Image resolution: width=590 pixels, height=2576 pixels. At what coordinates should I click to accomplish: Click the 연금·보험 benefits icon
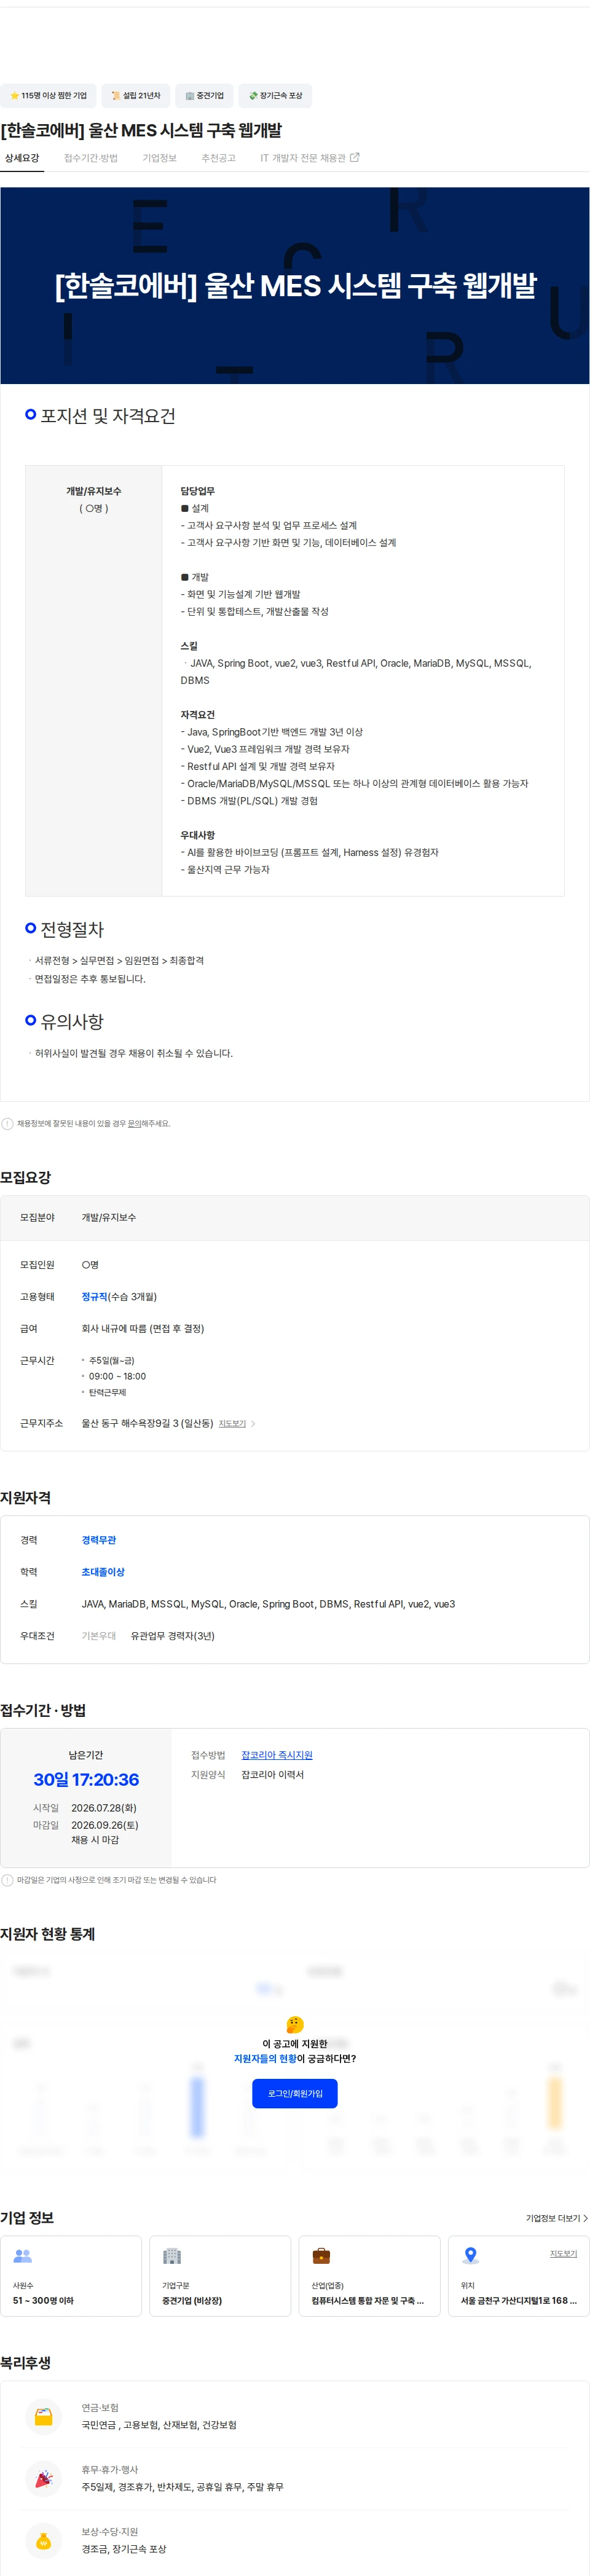(x=43, y=2417)
